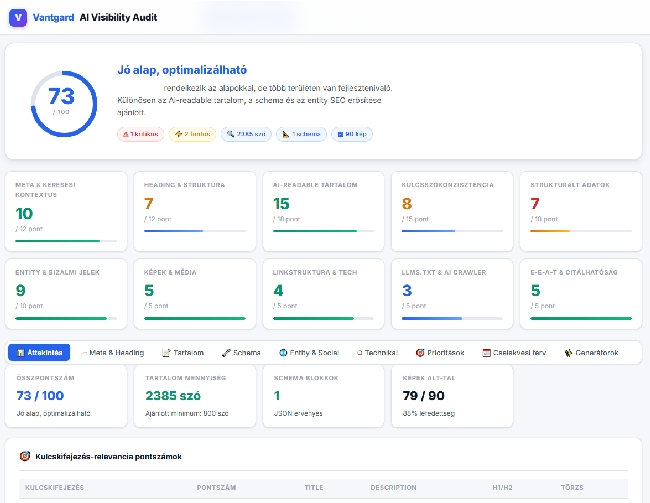Click the purple Vantgard V logo icon
Image resolution: width=650 pixels, height=503 pixels.
pyautogui.click(x=18, y=18)
